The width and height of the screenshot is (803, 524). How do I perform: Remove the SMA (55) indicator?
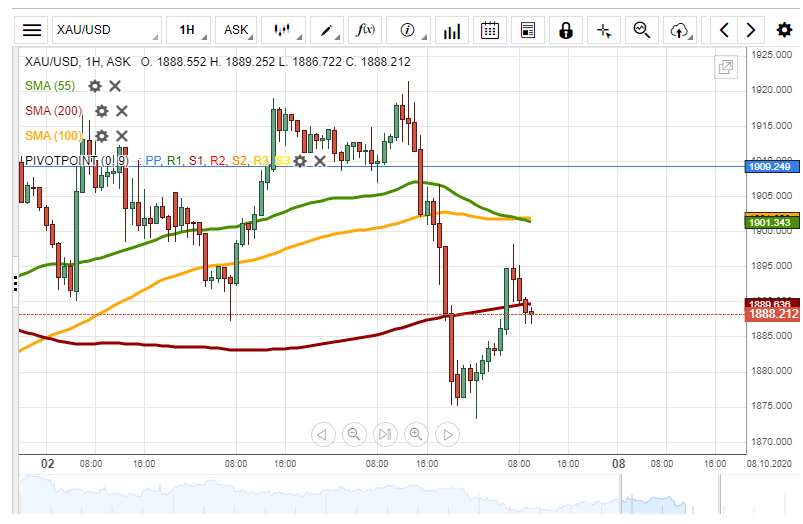tap(115, 86)
